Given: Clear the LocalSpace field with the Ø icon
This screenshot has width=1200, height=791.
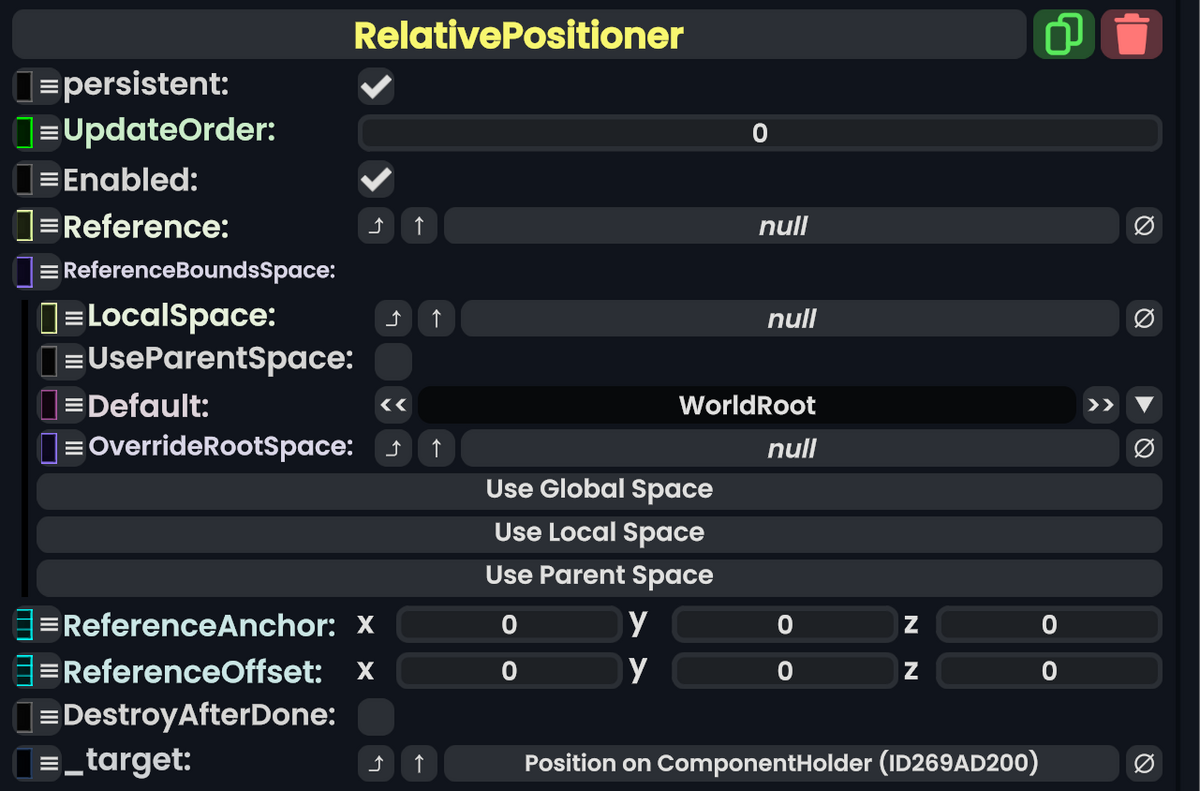Looking at the screenshot, I should tap(1144, 318).
